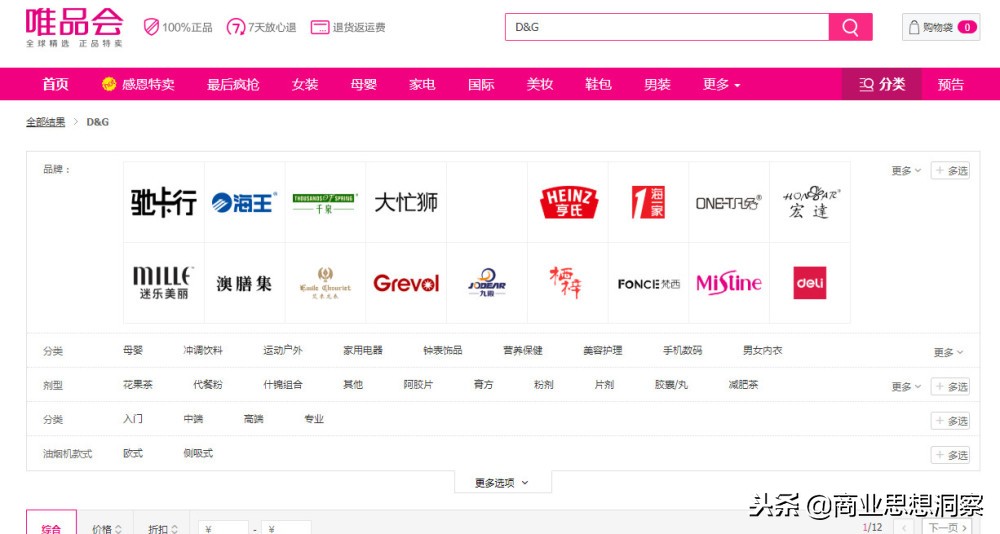Select the 宏達 Hongdar brand logo
Viewport: 1000px width, 534px height.
[810, 202]
